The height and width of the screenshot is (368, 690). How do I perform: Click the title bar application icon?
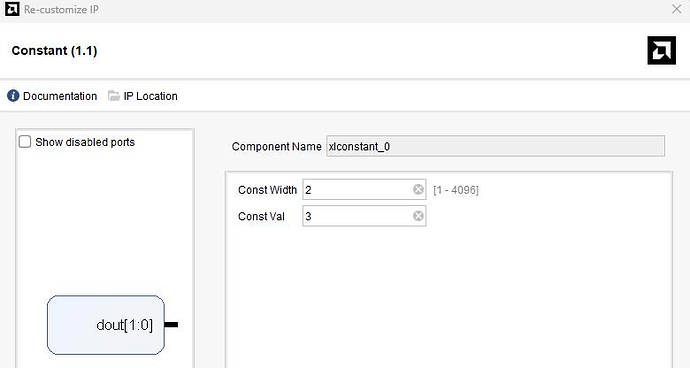12,9
